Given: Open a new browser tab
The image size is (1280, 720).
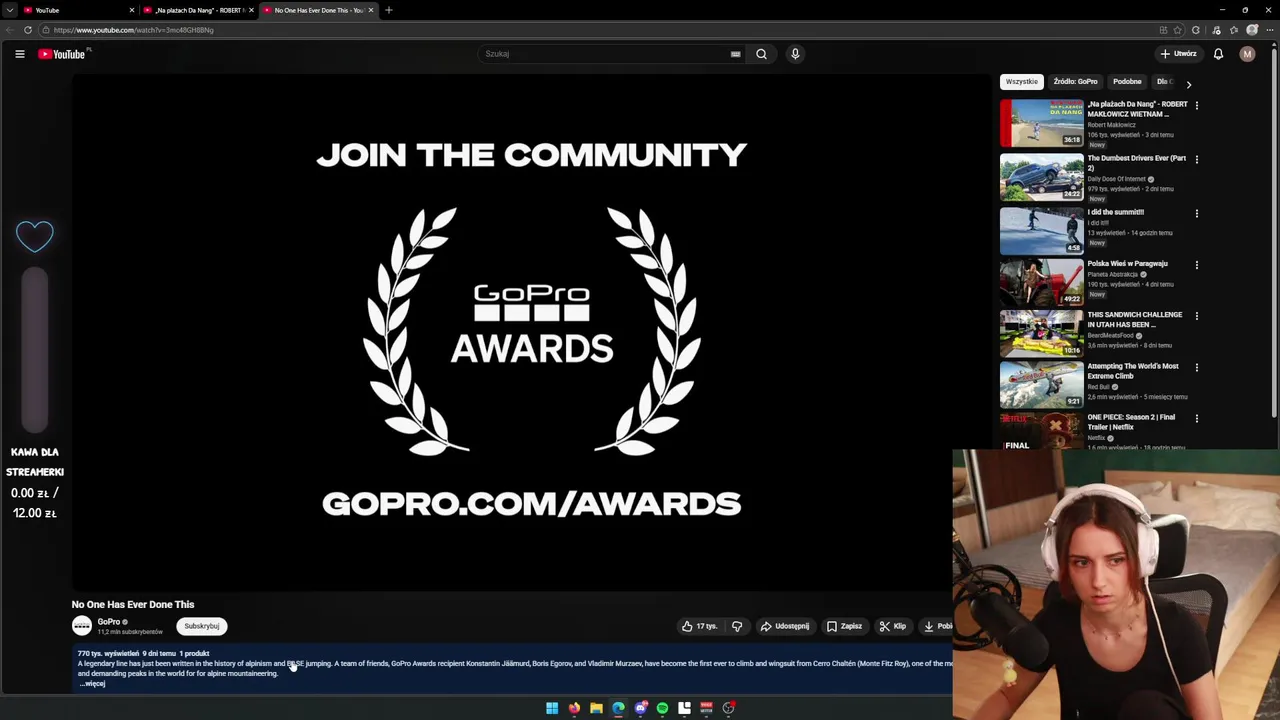Looking at the screenshot, I should click(x=389, y=10).
